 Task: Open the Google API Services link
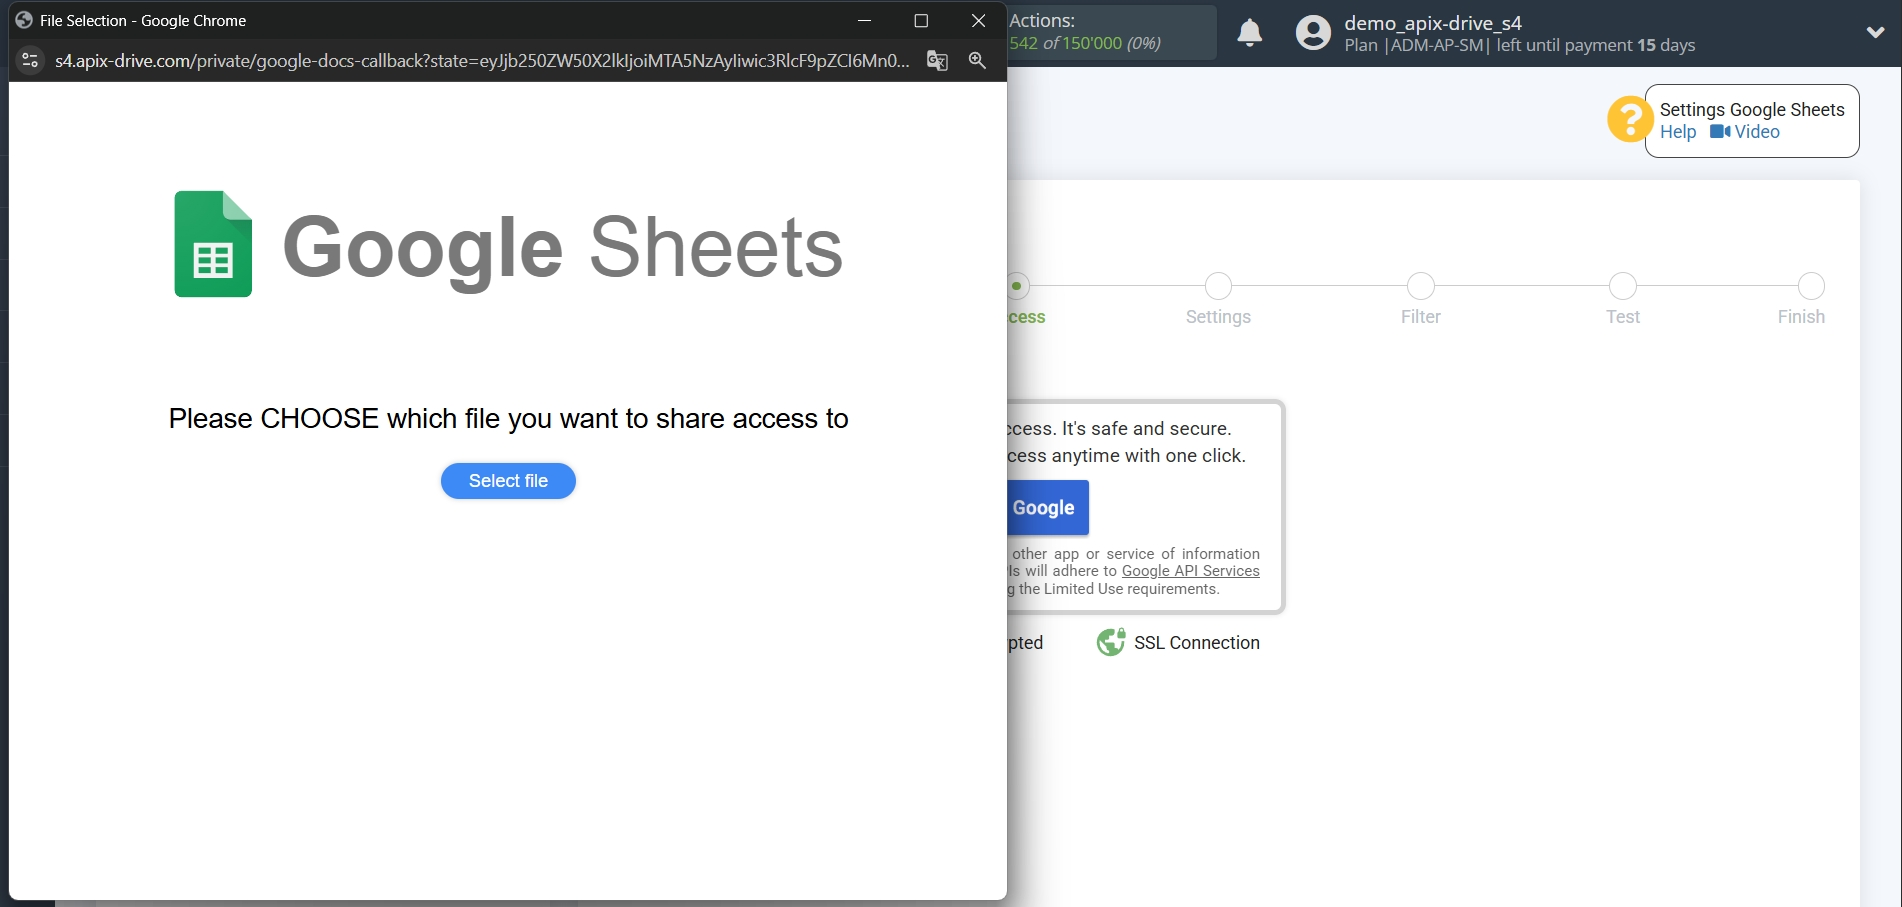(x=1190, y=570)
